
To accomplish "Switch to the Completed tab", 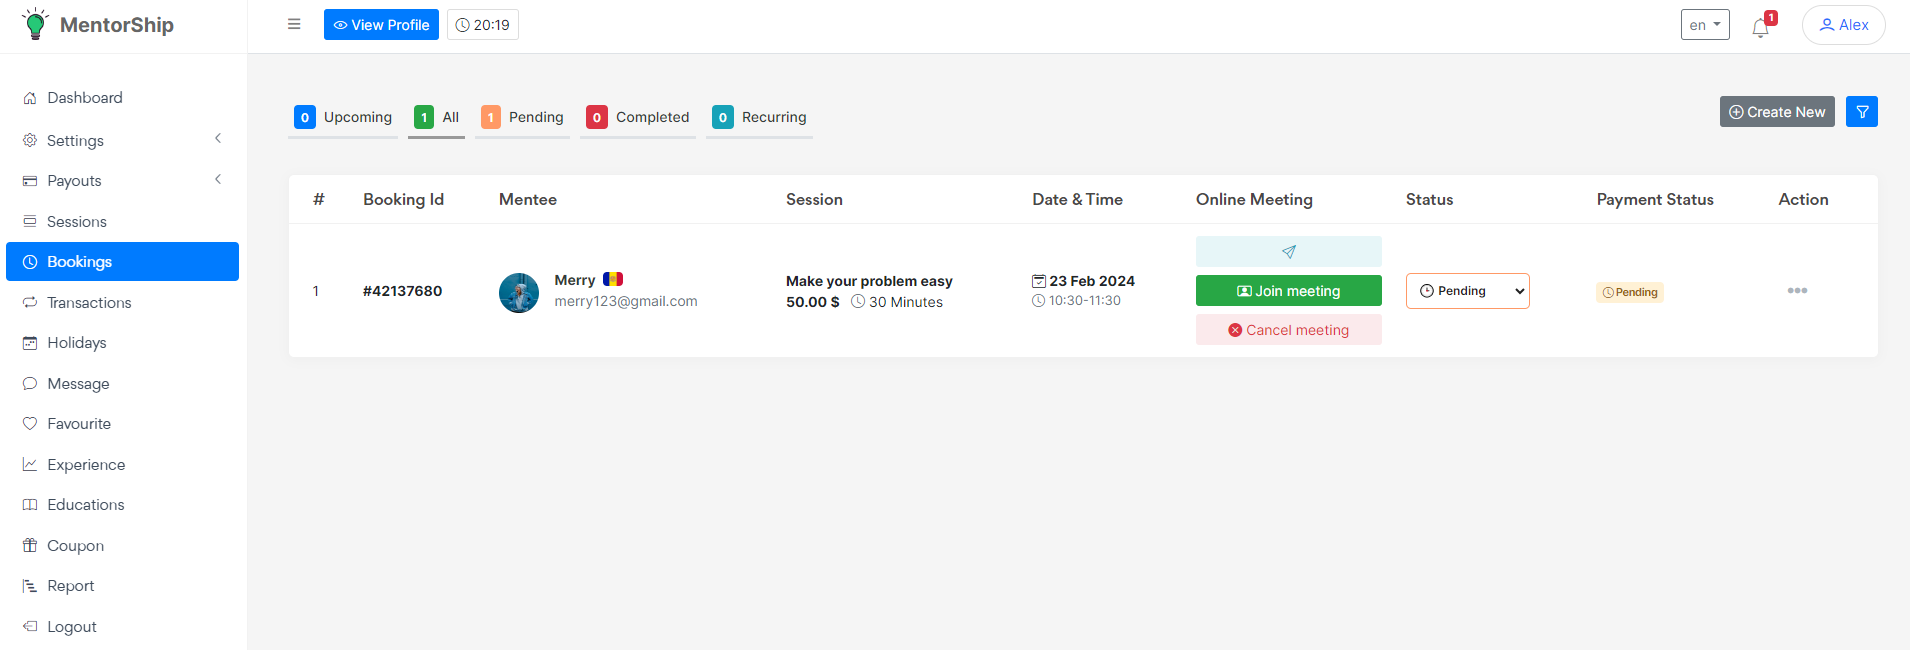I will point(638,117).
